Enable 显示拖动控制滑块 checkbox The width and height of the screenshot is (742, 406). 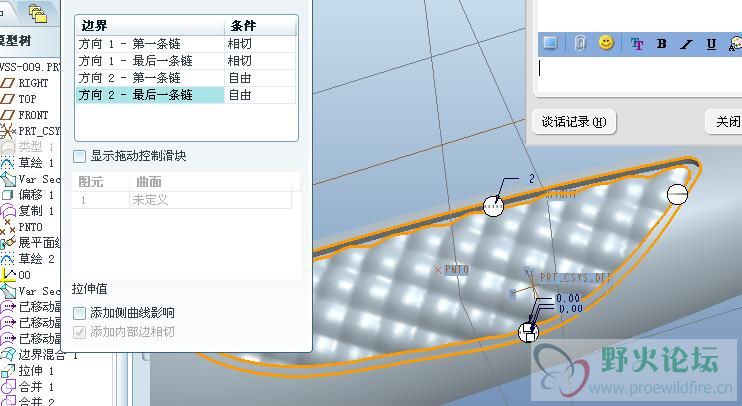[x=80, y=156]
